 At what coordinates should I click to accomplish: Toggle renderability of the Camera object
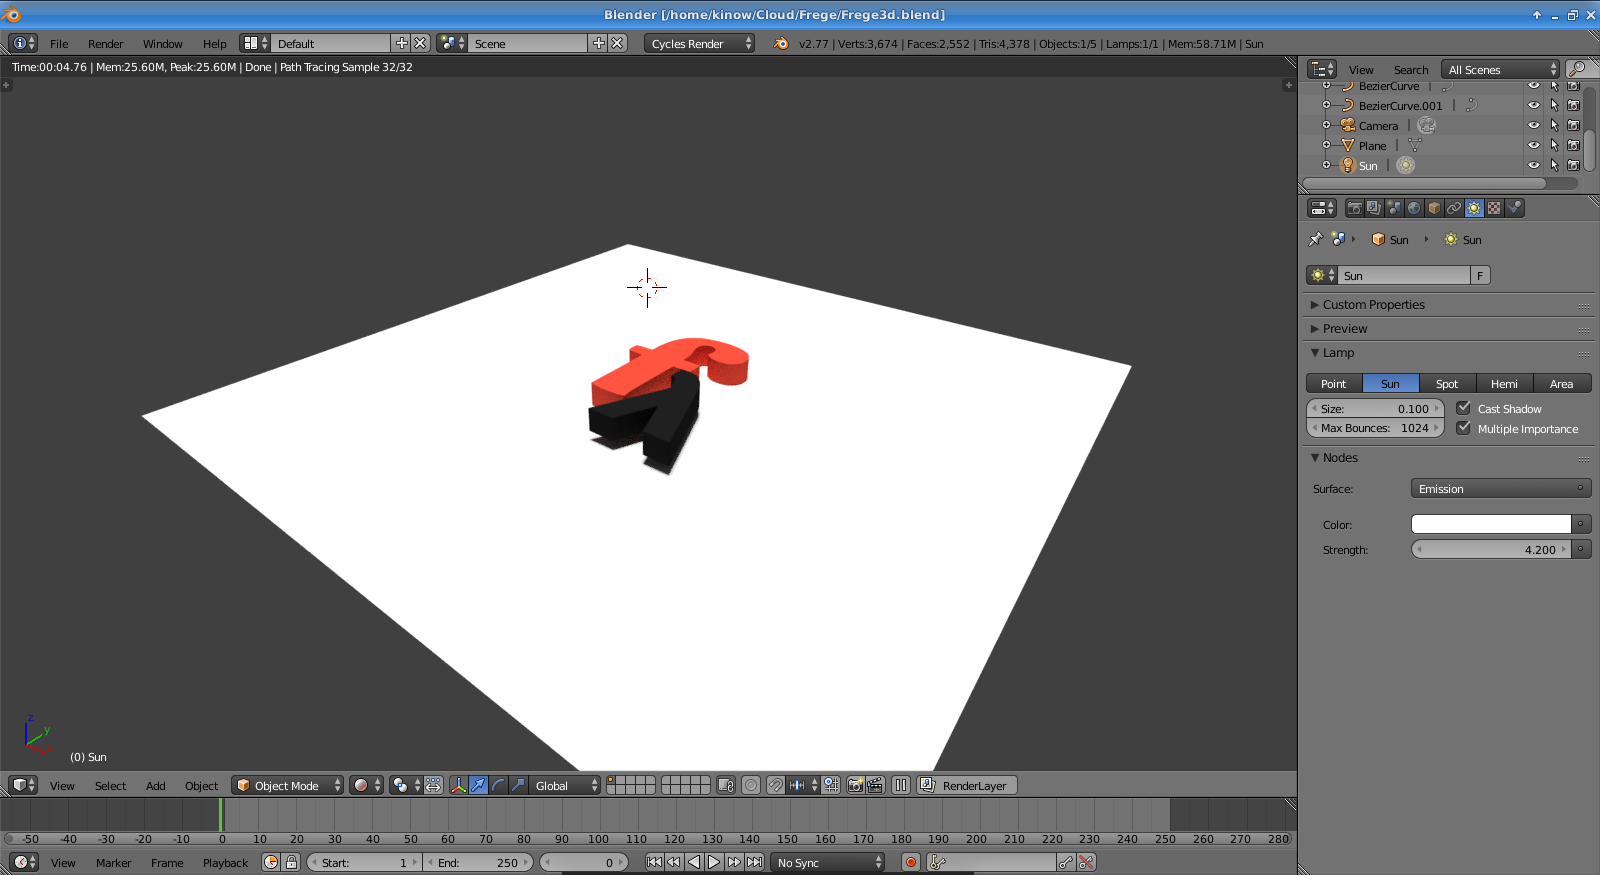click(x=1573, y=125)
